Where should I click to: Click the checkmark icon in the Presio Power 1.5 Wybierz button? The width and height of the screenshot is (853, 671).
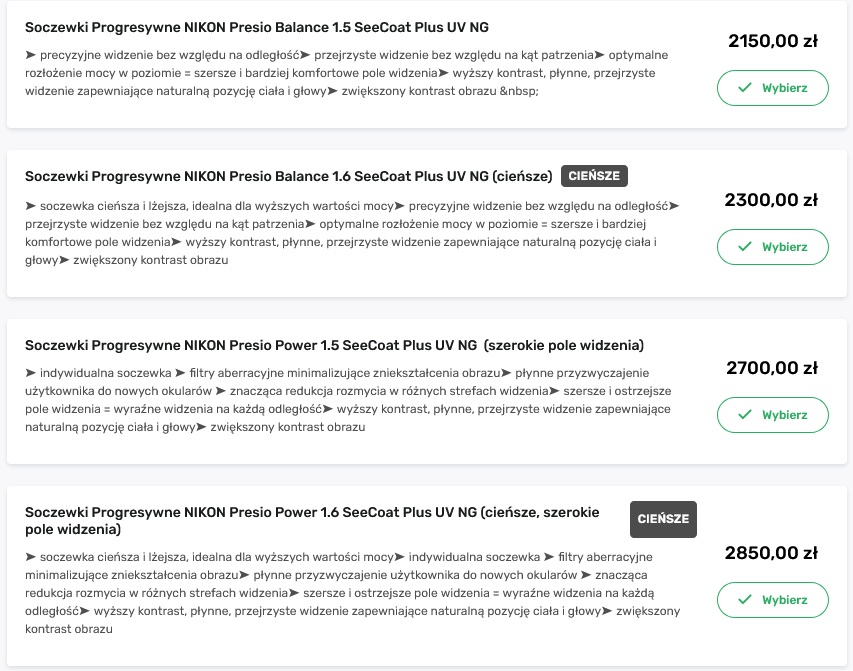pyautogui.click(x=745, y=414)
